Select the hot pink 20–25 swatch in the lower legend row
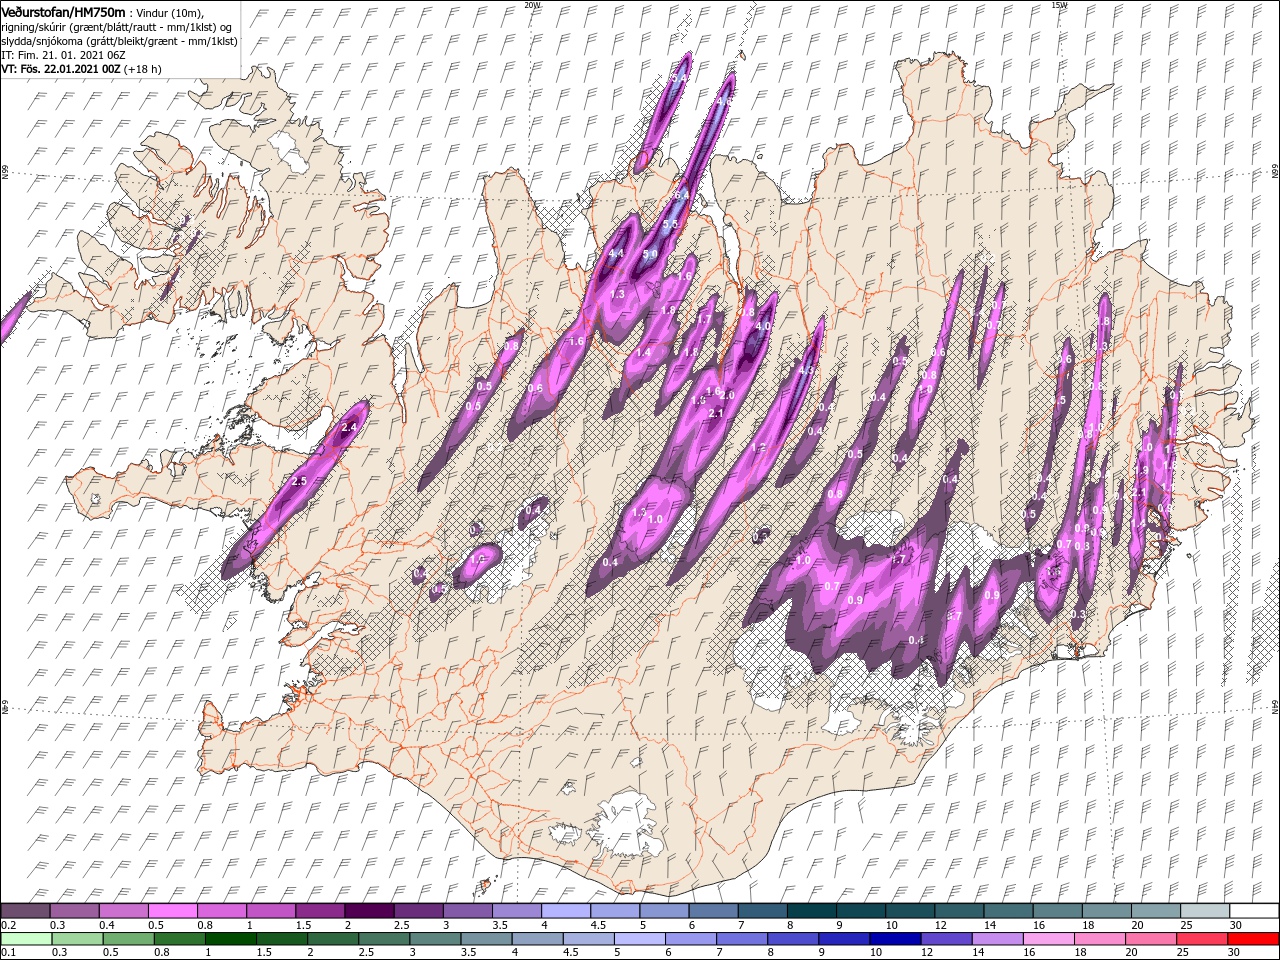 [x=1151, y=939]
